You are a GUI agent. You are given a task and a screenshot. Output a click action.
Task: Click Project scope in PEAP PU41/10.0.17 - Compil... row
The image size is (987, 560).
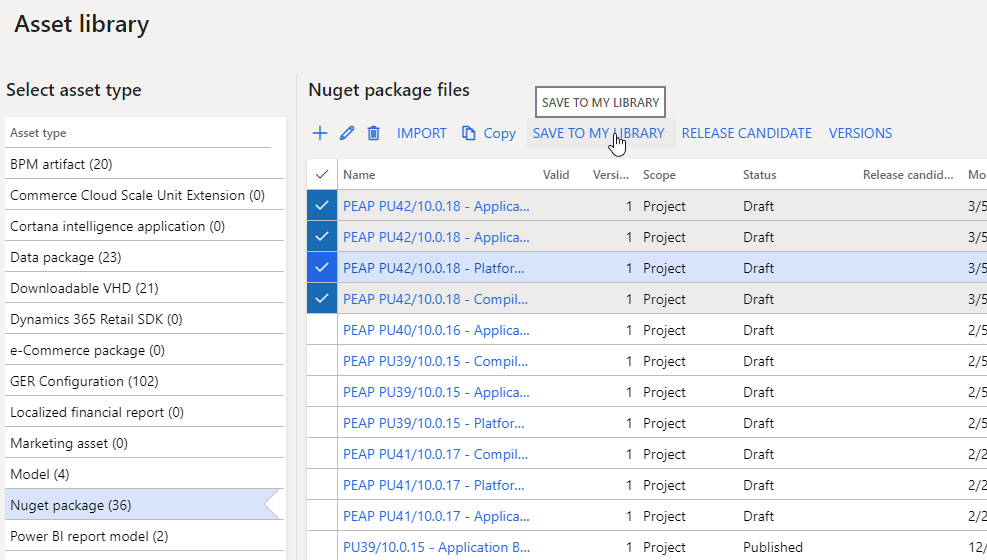point(664,454)
